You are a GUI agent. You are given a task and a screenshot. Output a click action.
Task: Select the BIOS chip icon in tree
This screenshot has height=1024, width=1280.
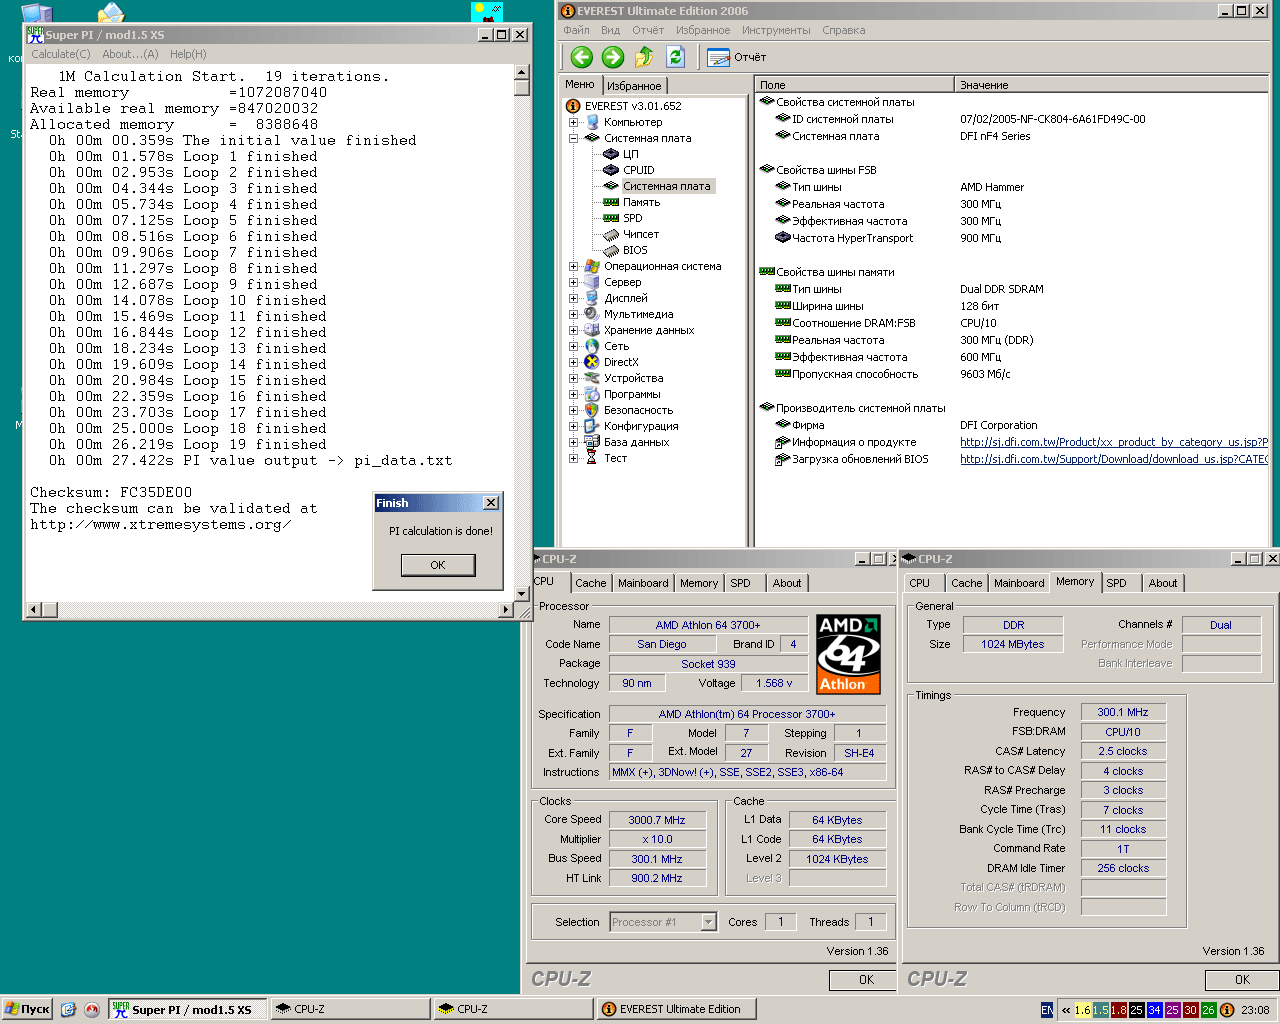tap(611, 250)
